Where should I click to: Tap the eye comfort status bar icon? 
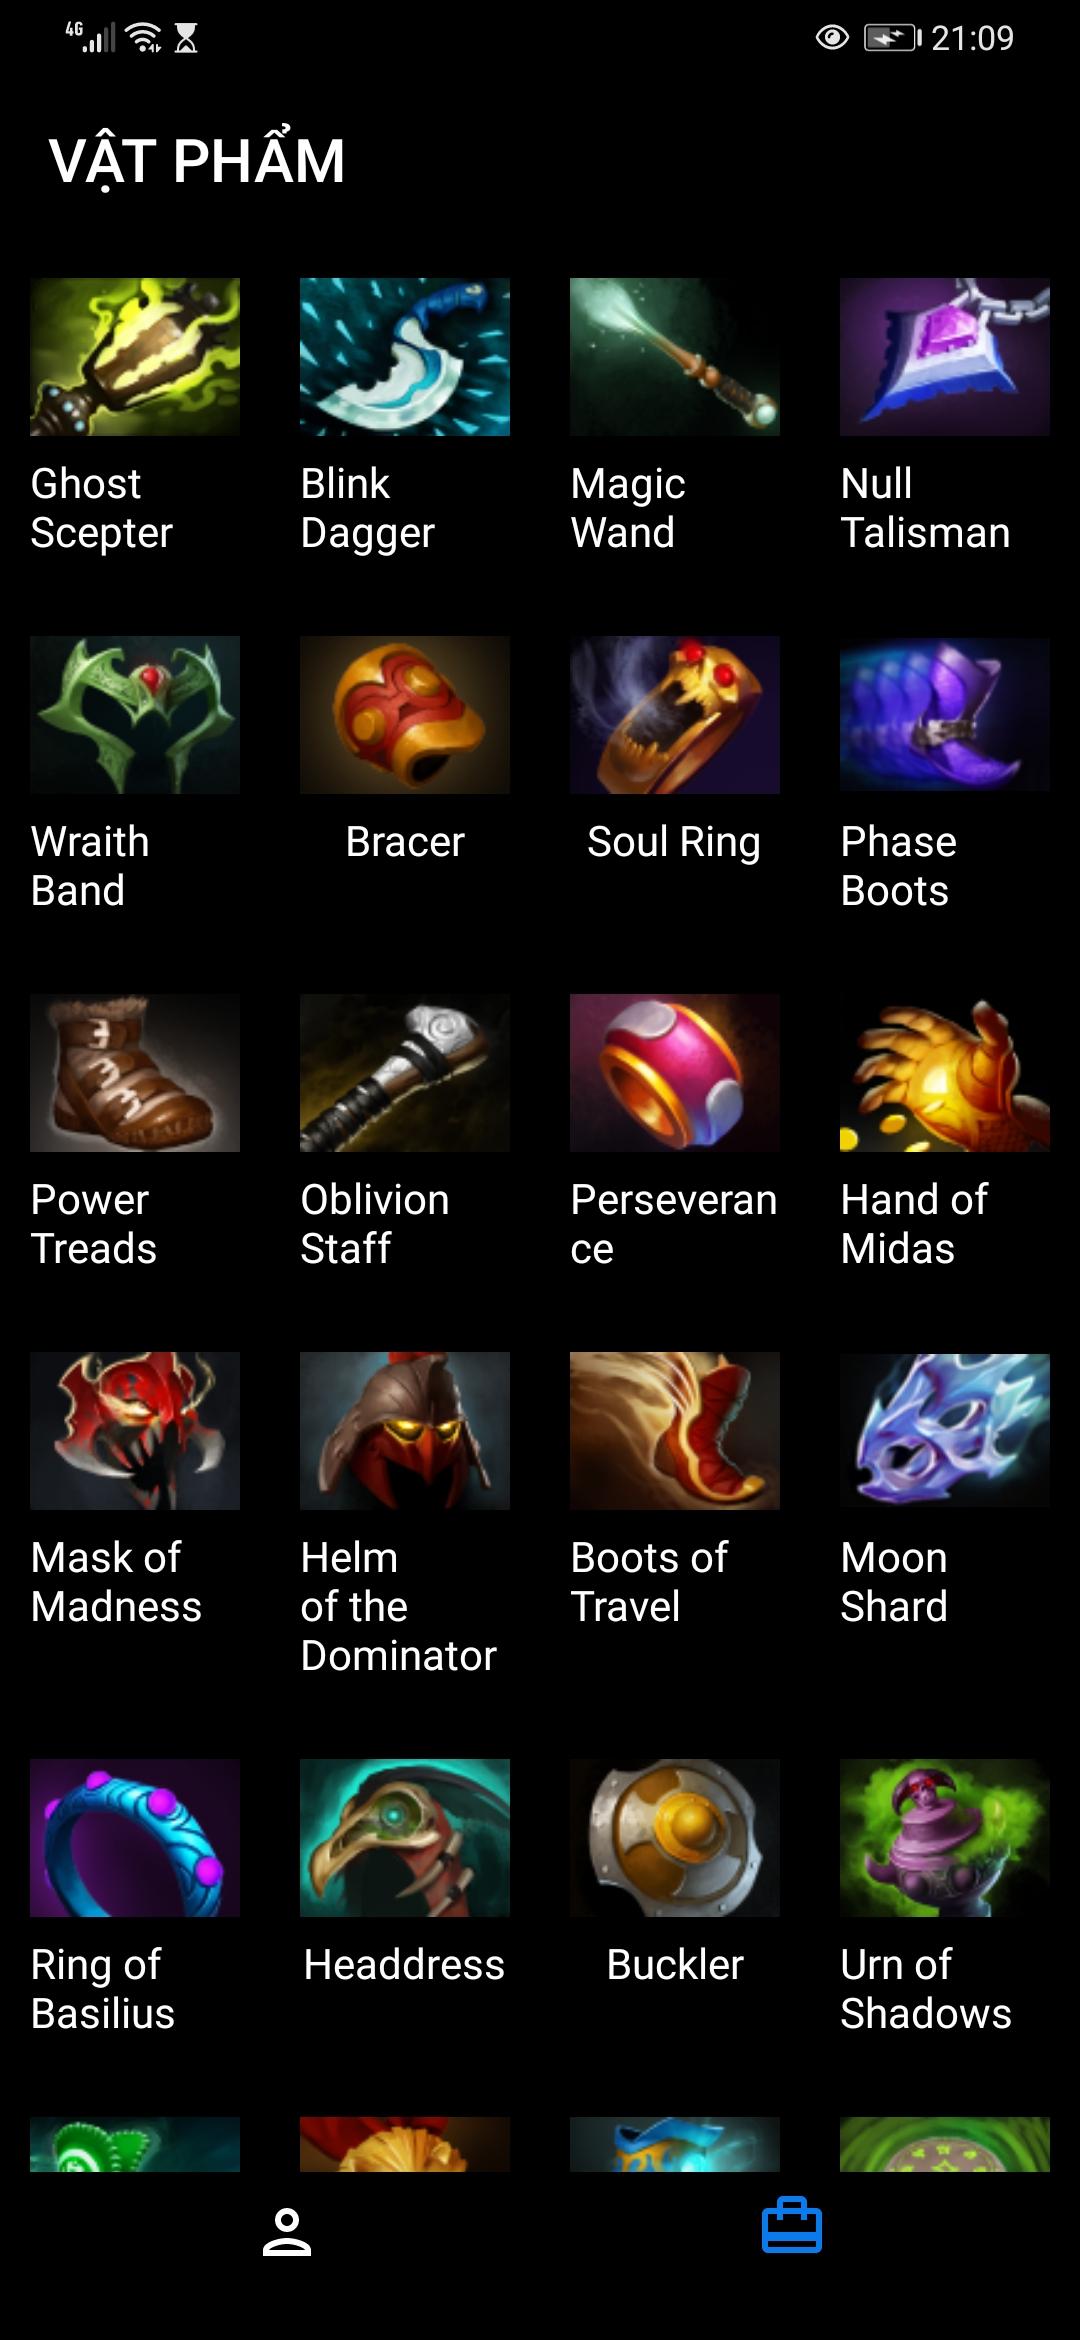click(832, 38)
